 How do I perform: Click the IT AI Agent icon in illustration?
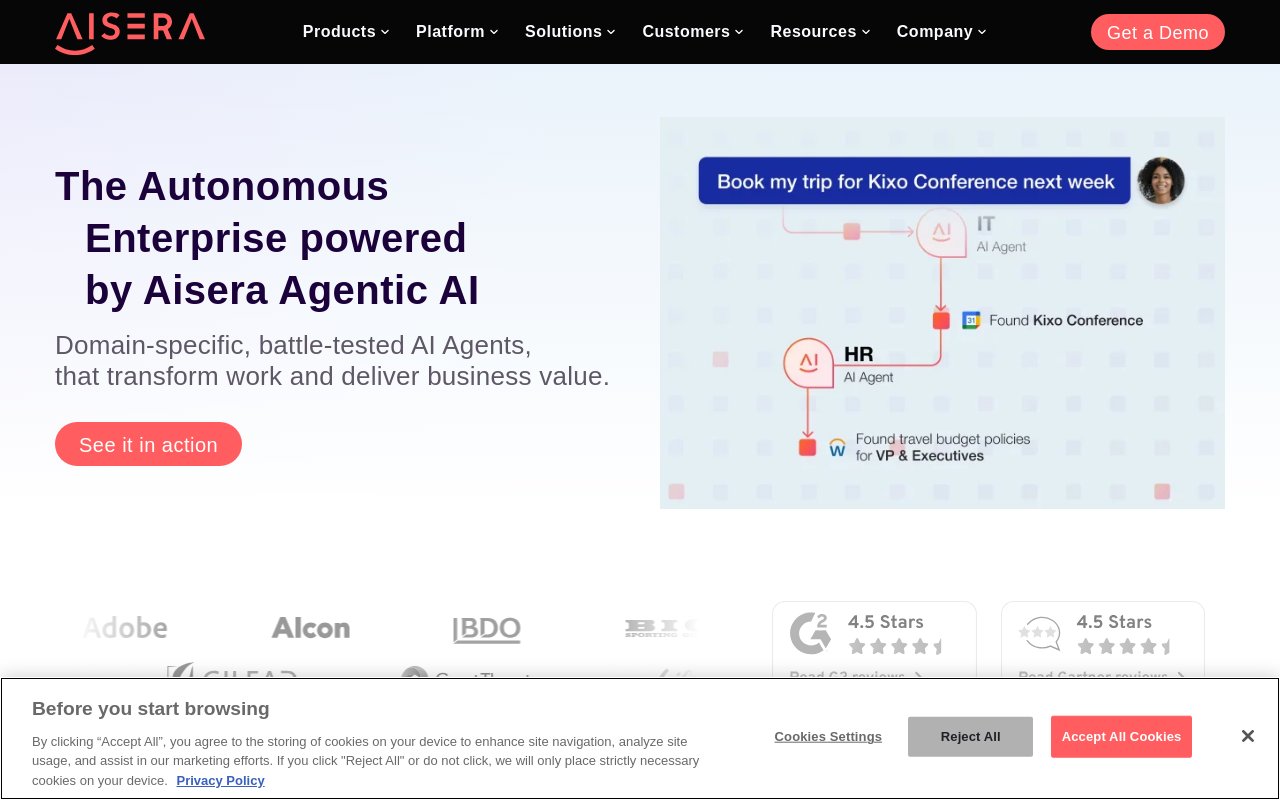coord(941,232)
